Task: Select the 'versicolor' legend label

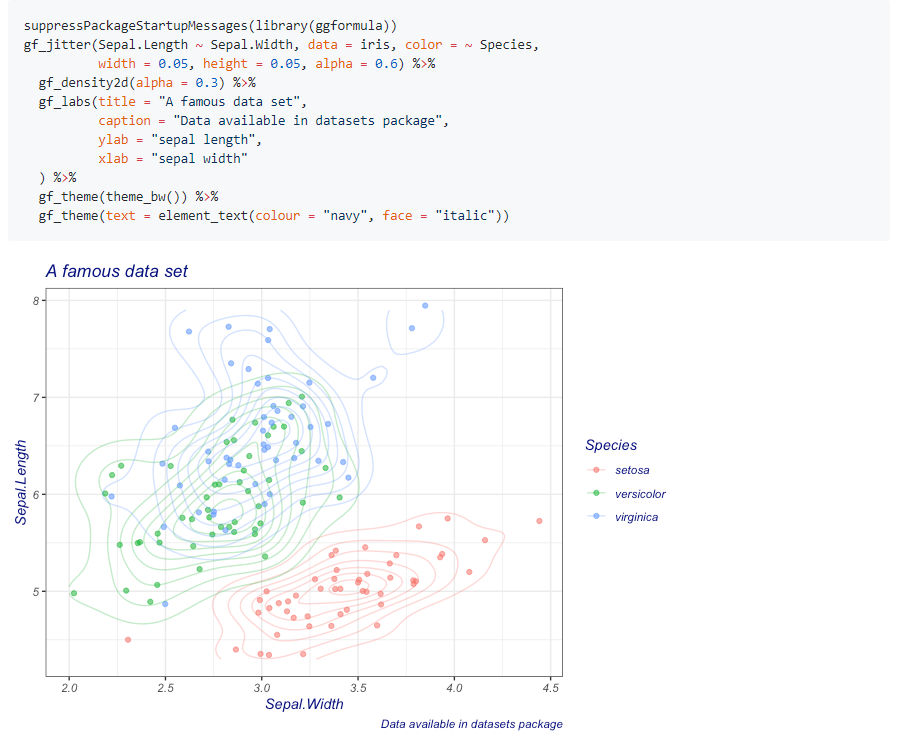Action: pyautogui.click(x=640, y=494)
